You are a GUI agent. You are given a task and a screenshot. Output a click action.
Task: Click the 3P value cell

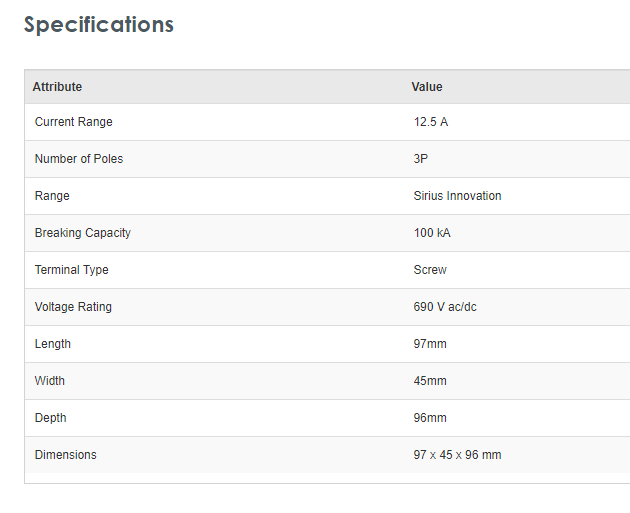click(x=421, y=159)
